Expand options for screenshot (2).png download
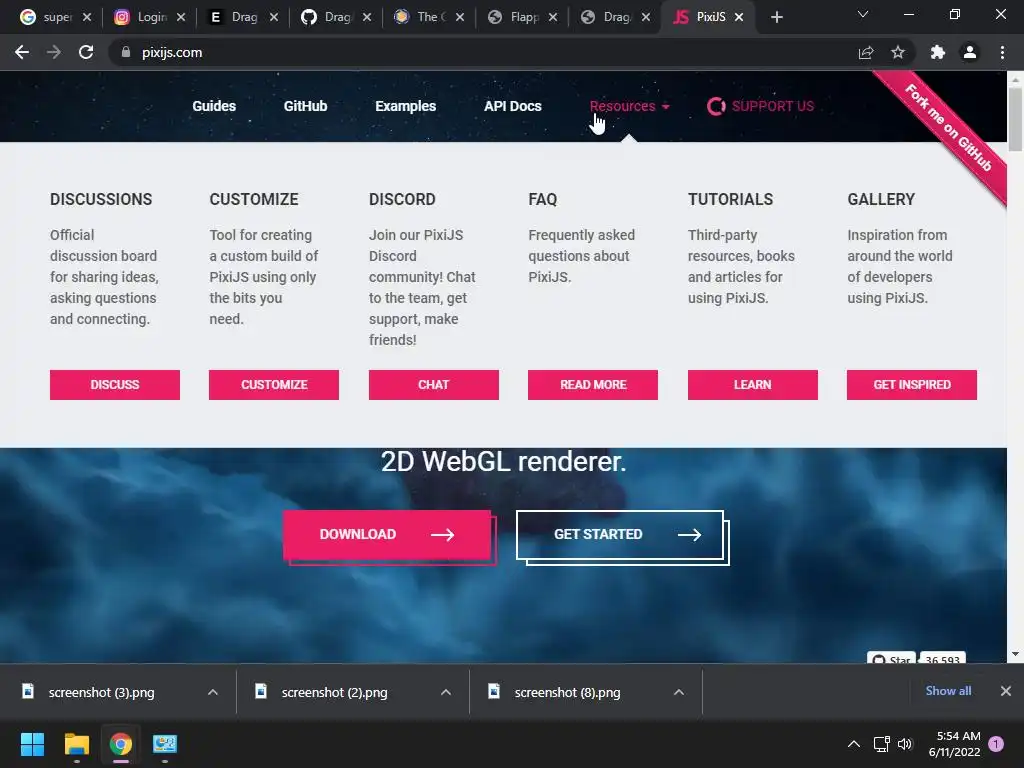The height and width of the screenshot is (768, 1024). 446,692
